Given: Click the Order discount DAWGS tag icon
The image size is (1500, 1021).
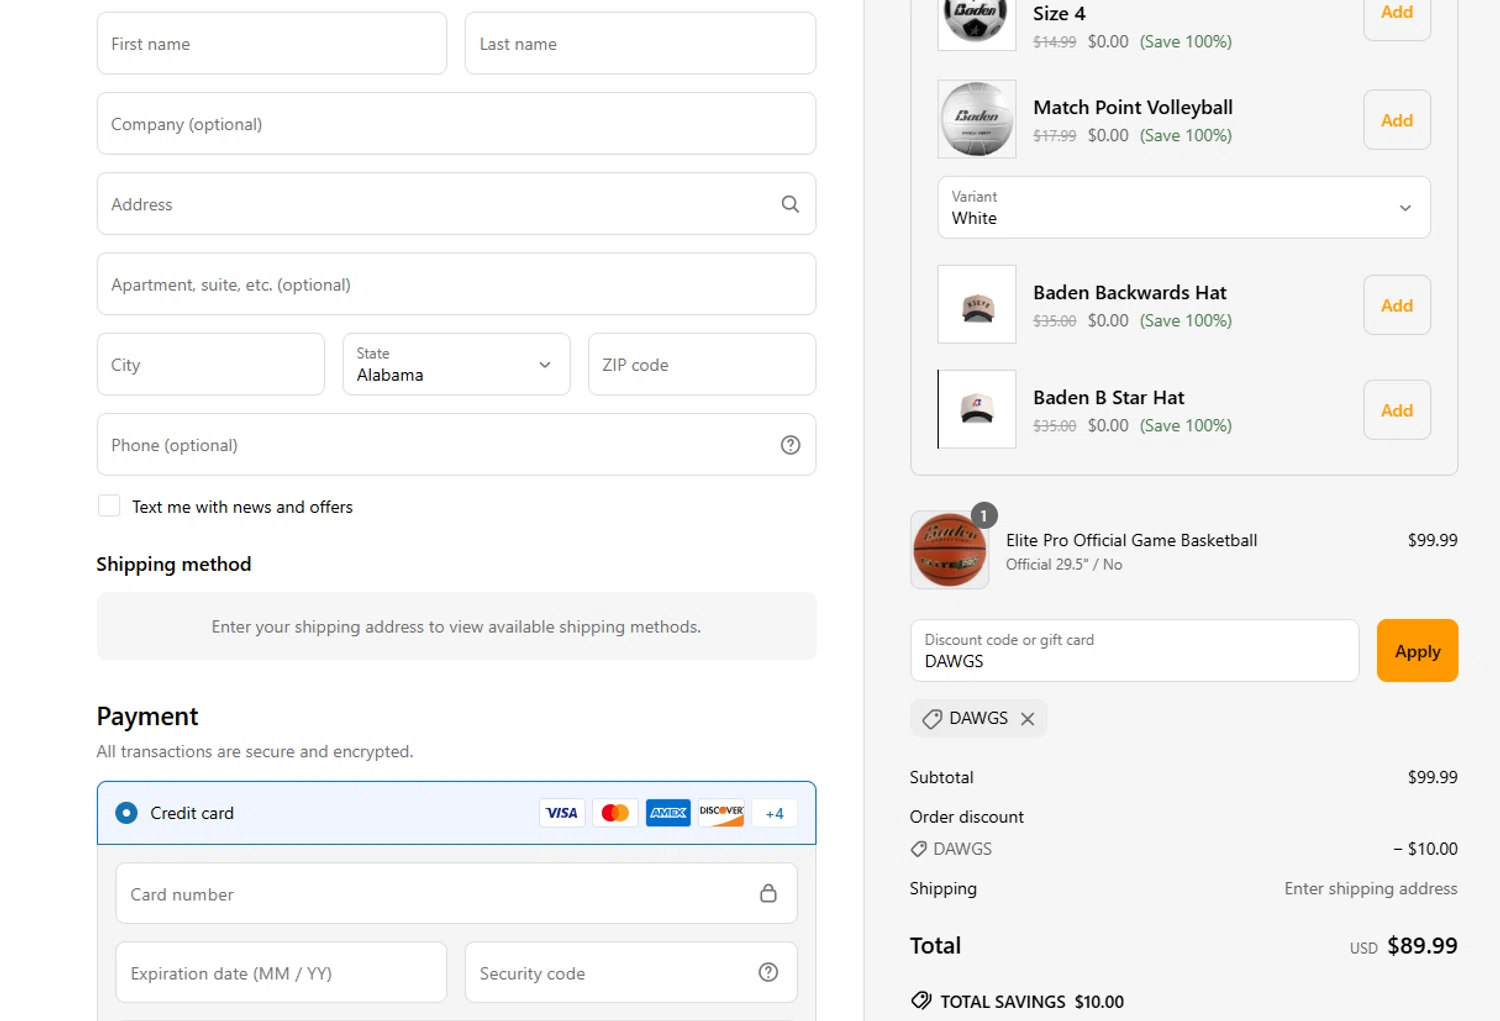Looking at the screenshot, I should [918, 849].
